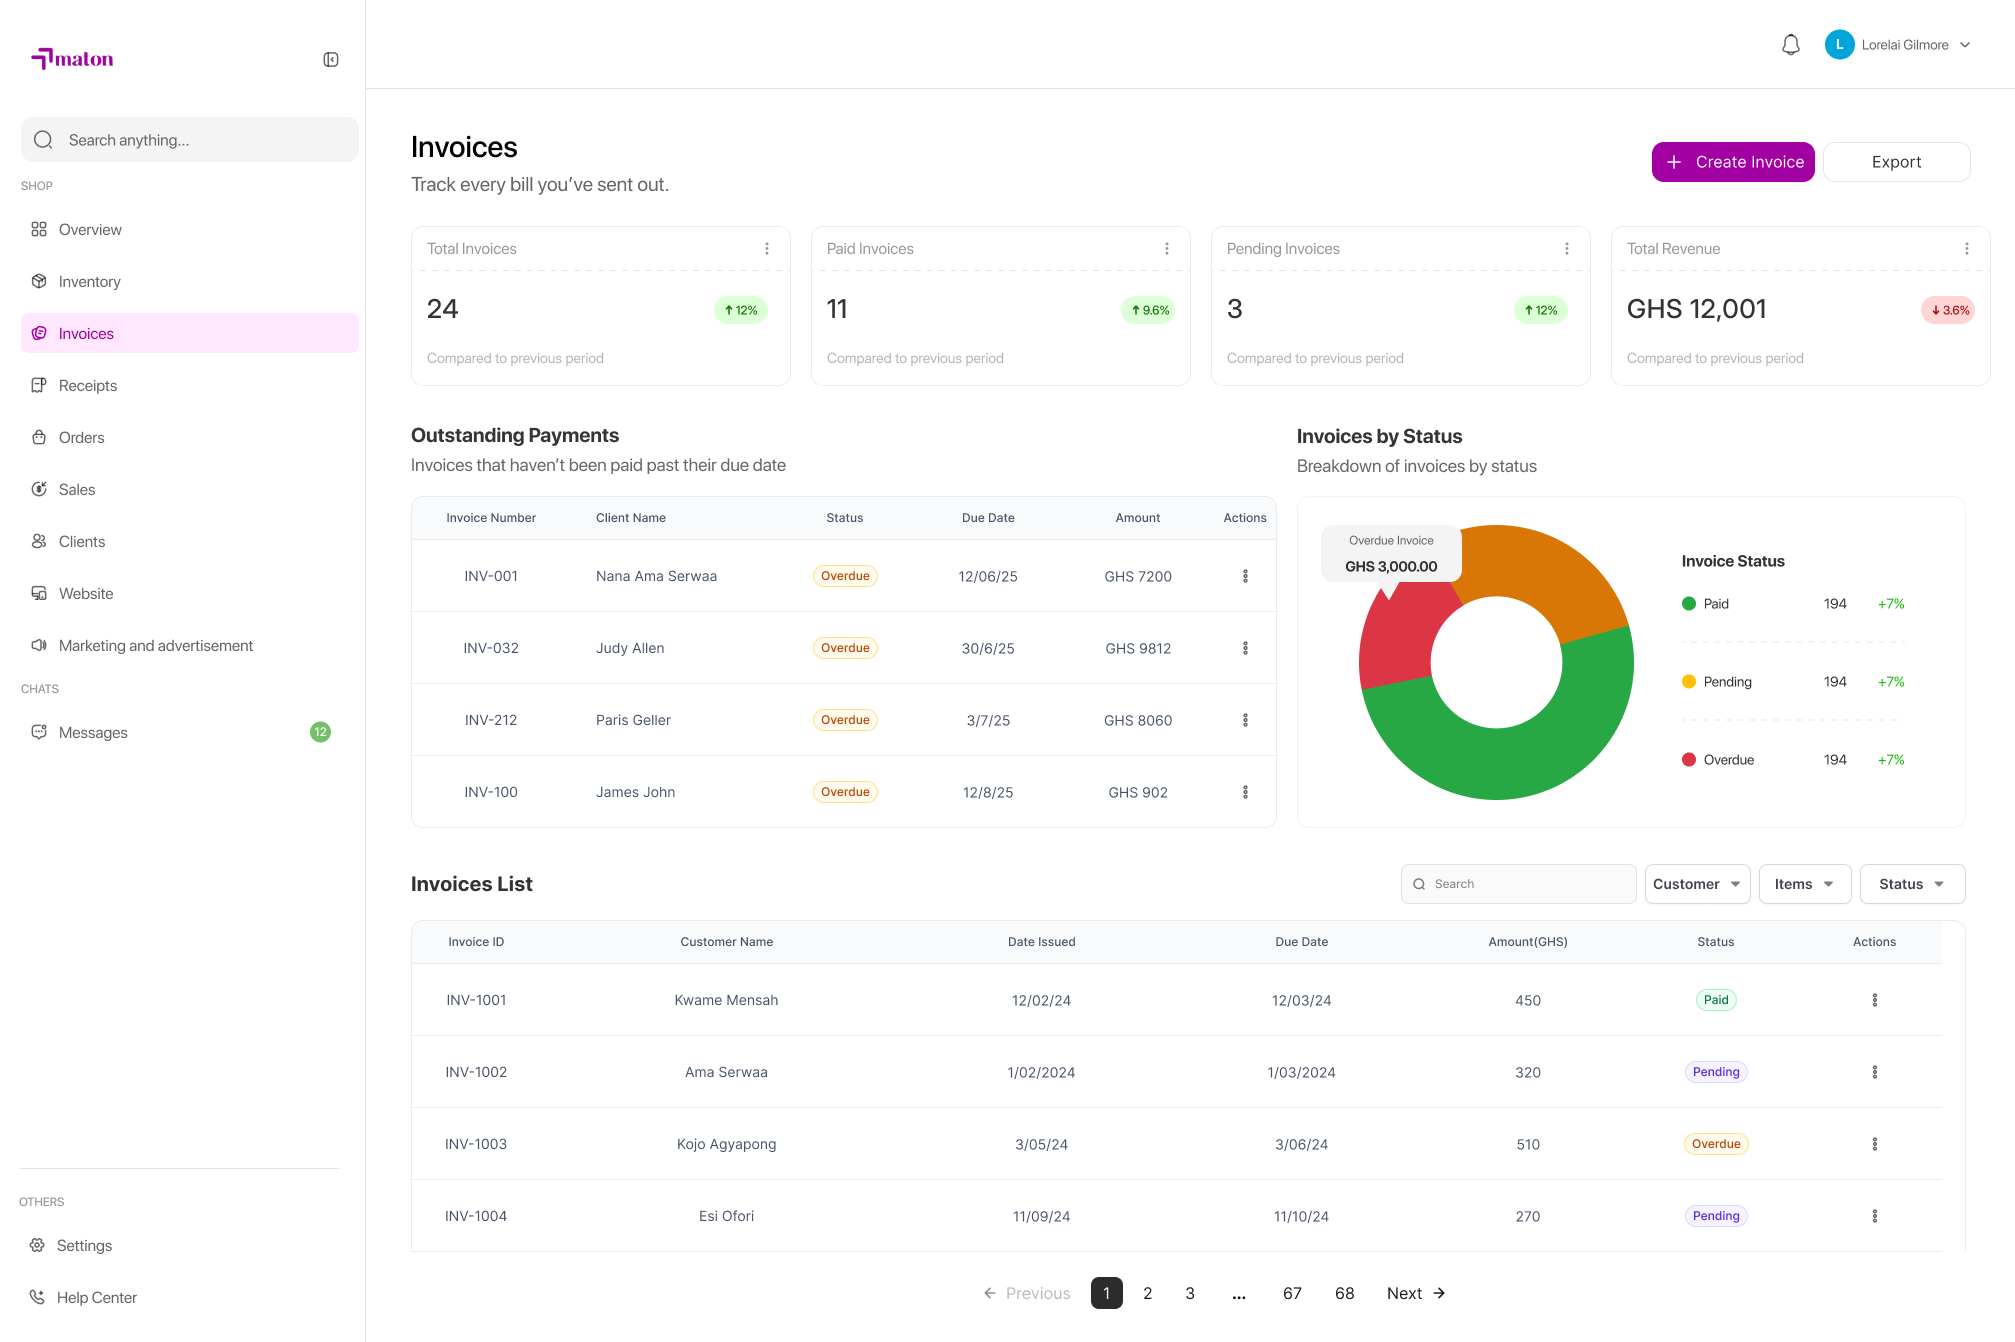Viewport: 2015px width, 1342px height.
Task: Open Total Invoices card options menu
Action: pos(767,249)
